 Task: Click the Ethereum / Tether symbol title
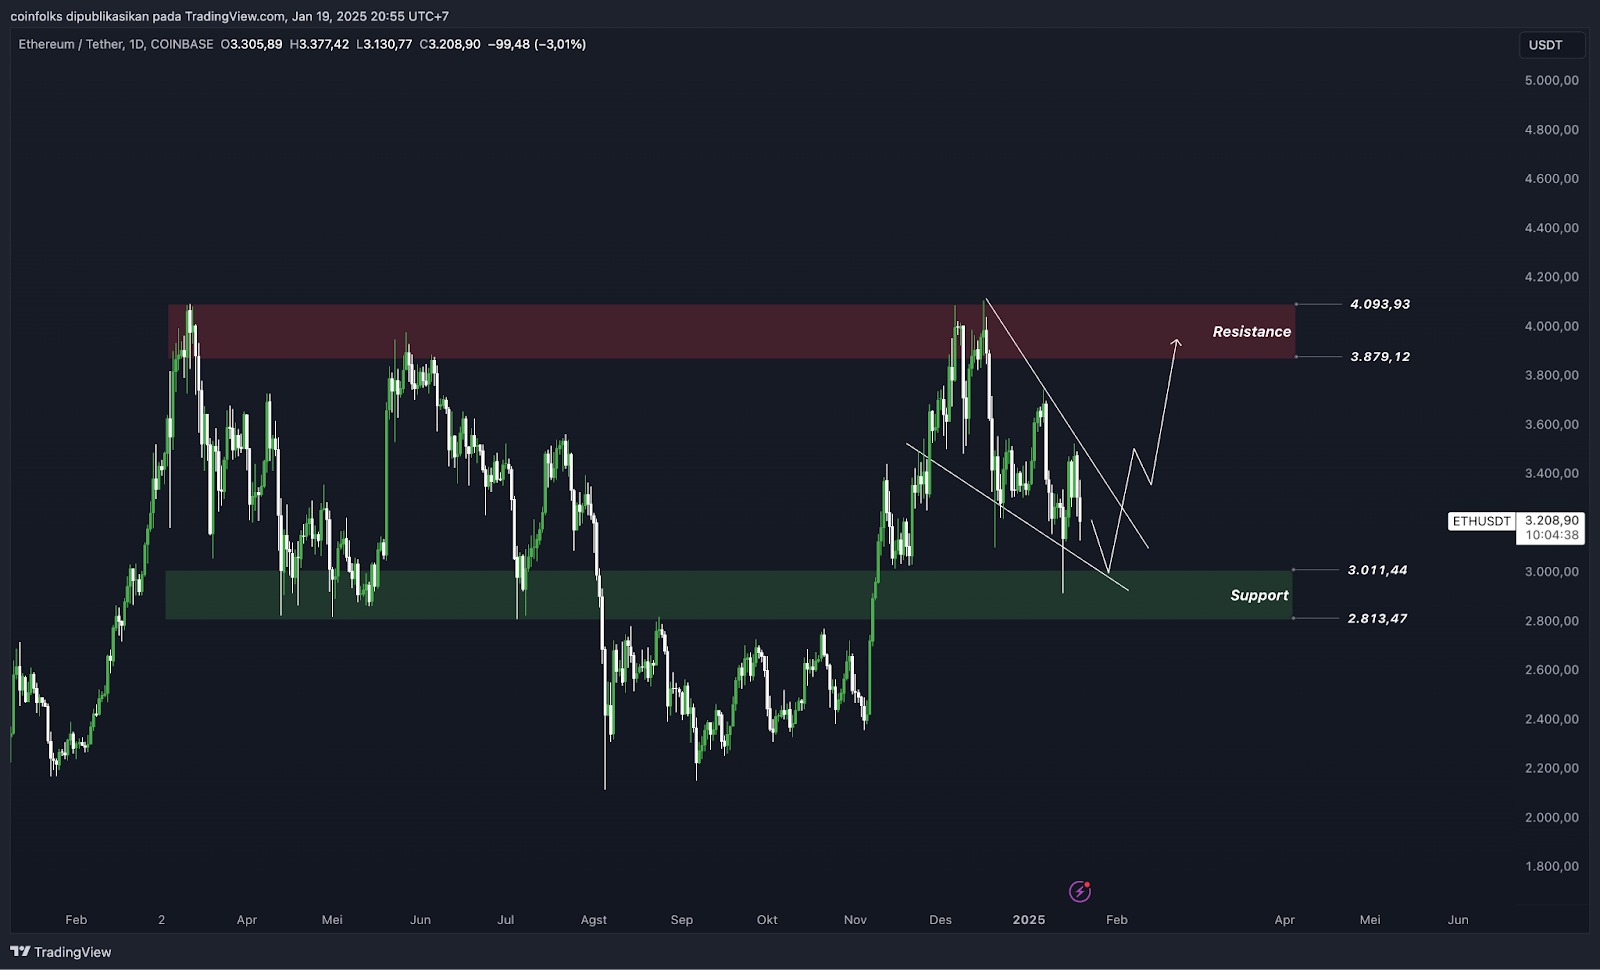click(x=70, y=44)
